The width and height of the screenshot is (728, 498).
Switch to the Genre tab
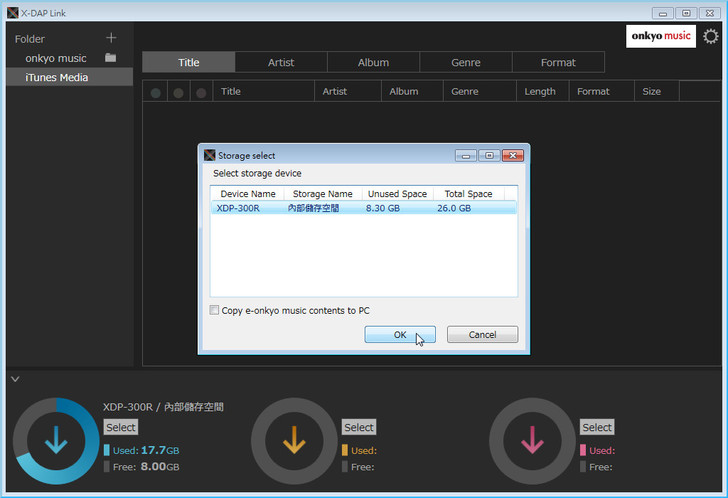466,62
